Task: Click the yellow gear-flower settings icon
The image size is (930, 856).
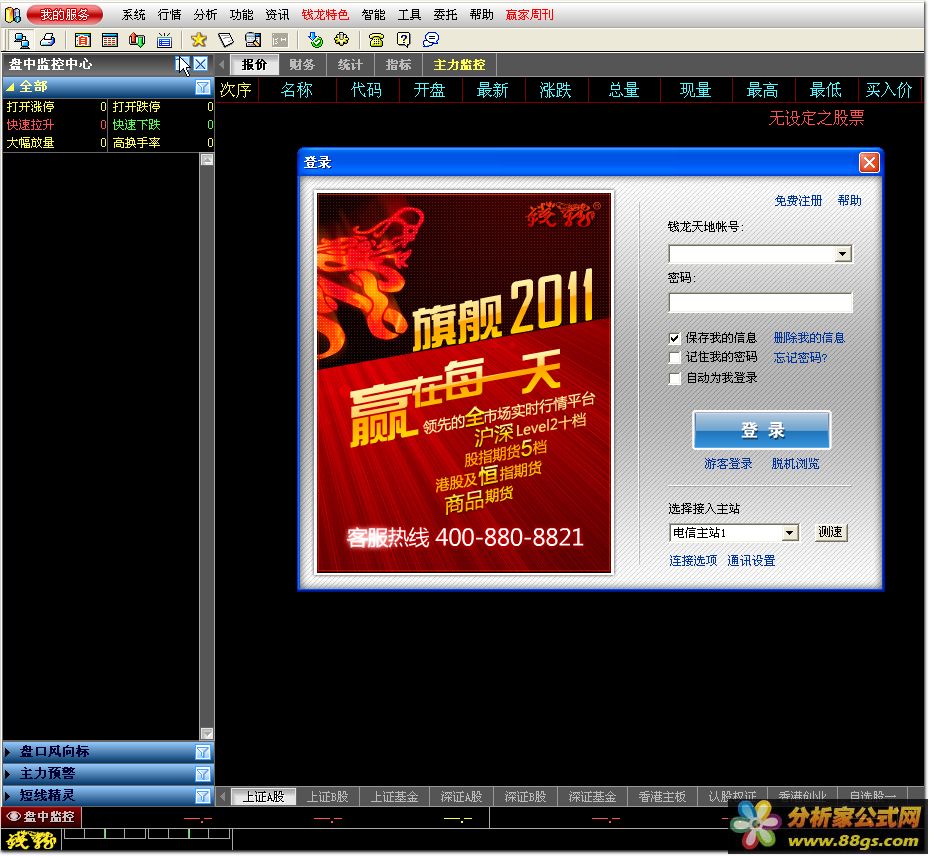Action: pyautogui.click(x=342, y=40)
